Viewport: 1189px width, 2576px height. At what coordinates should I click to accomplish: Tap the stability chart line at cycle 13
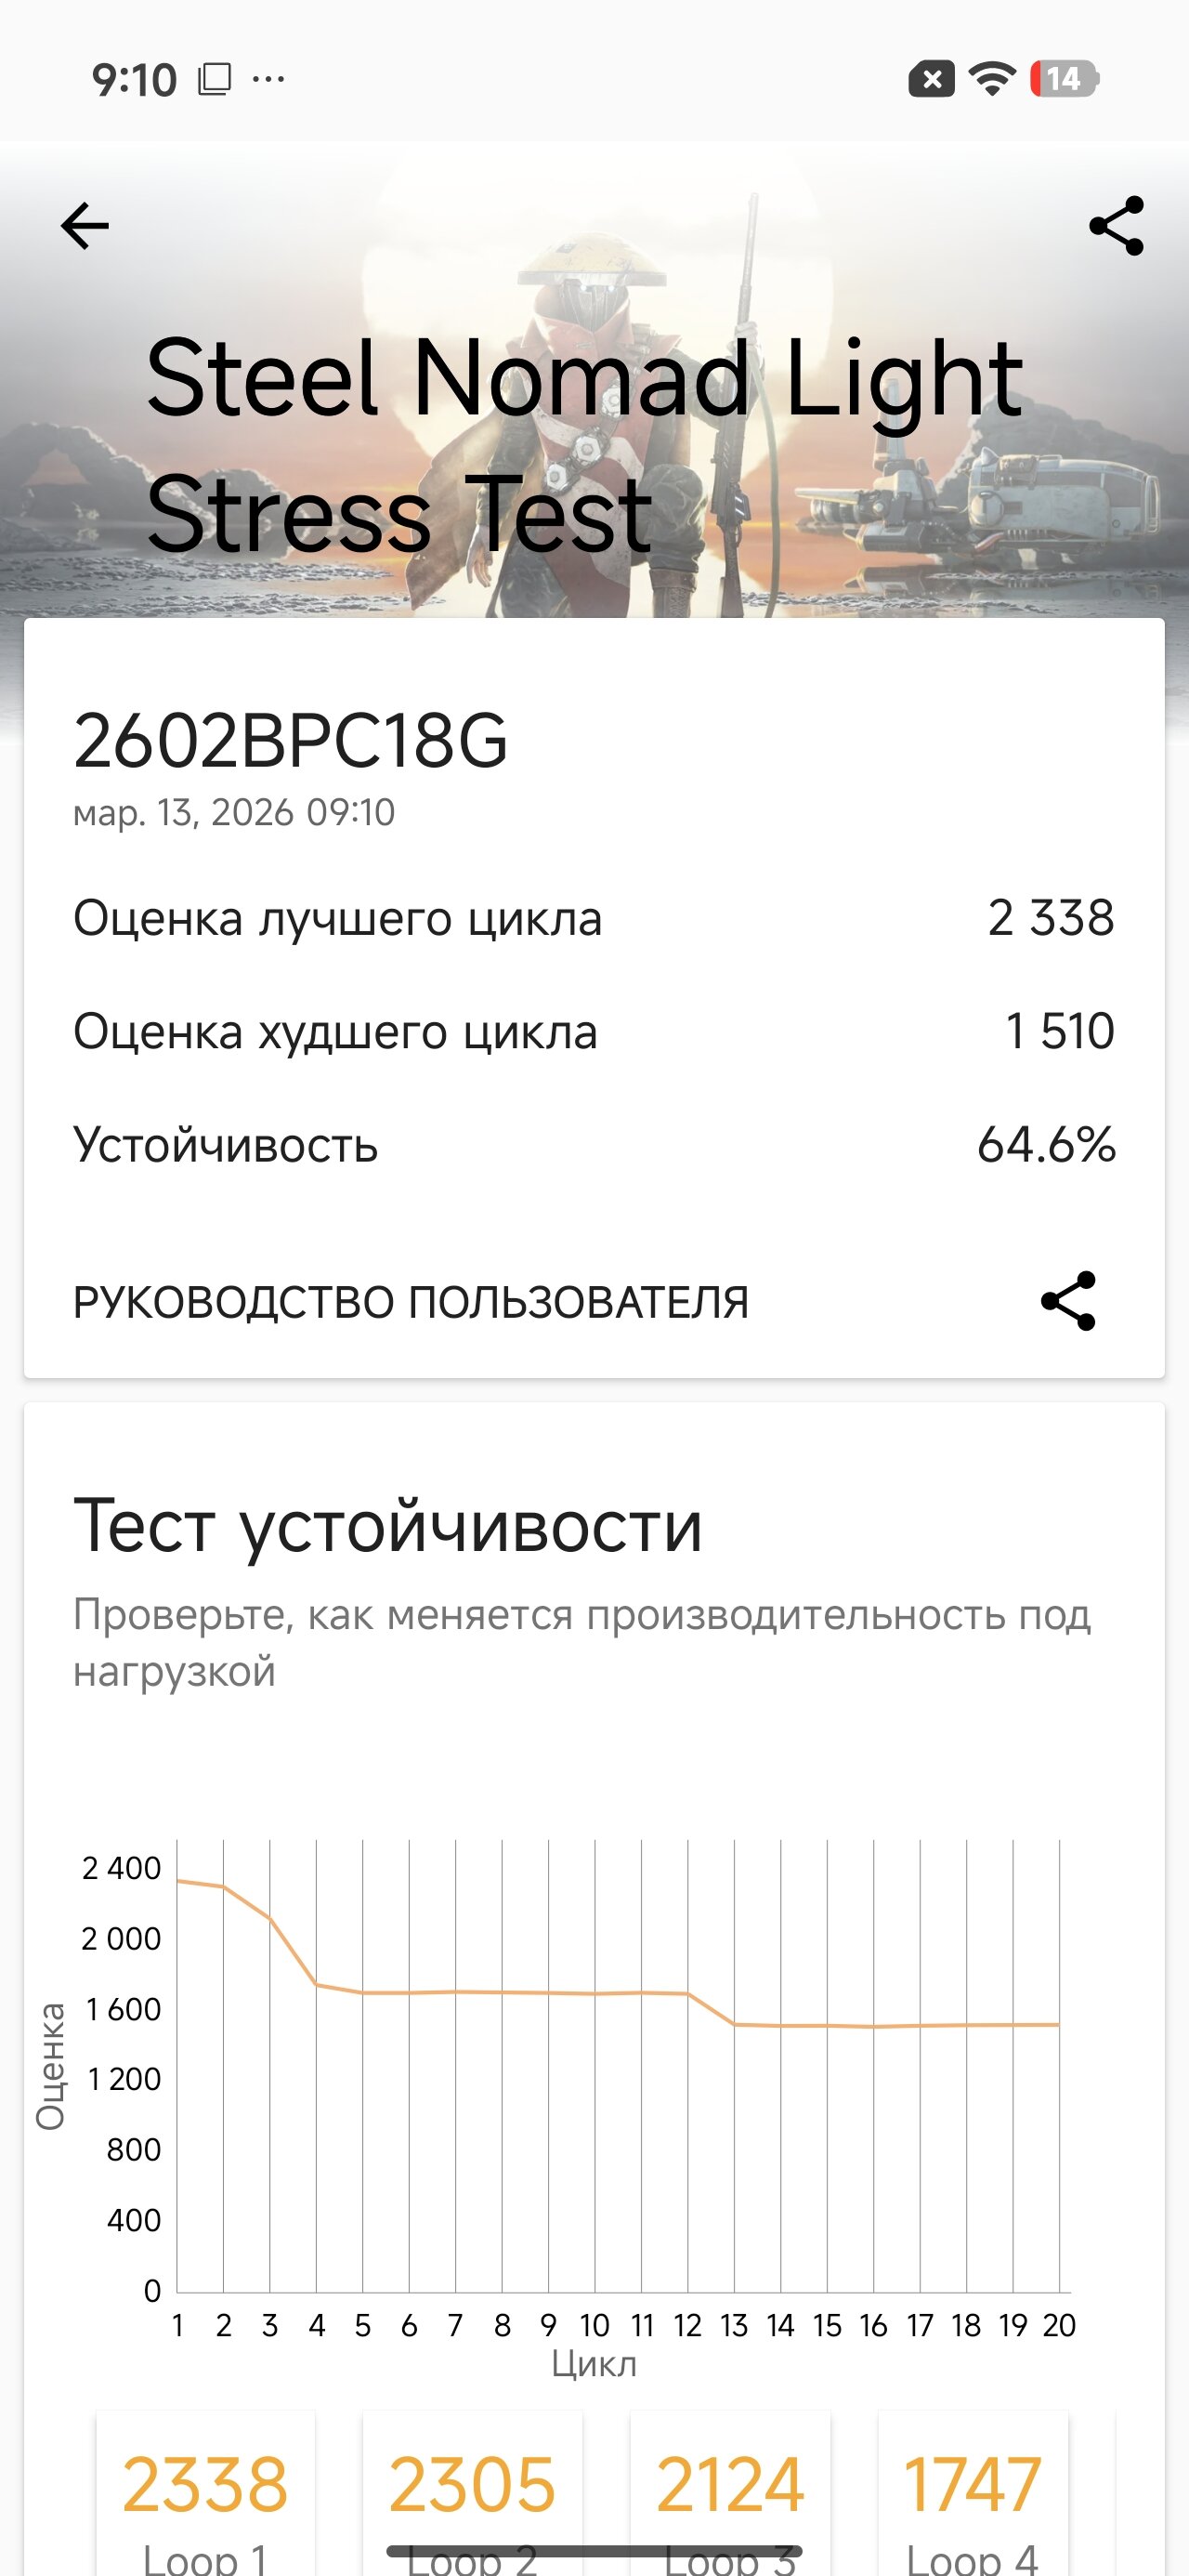(x=734, y=2024)
